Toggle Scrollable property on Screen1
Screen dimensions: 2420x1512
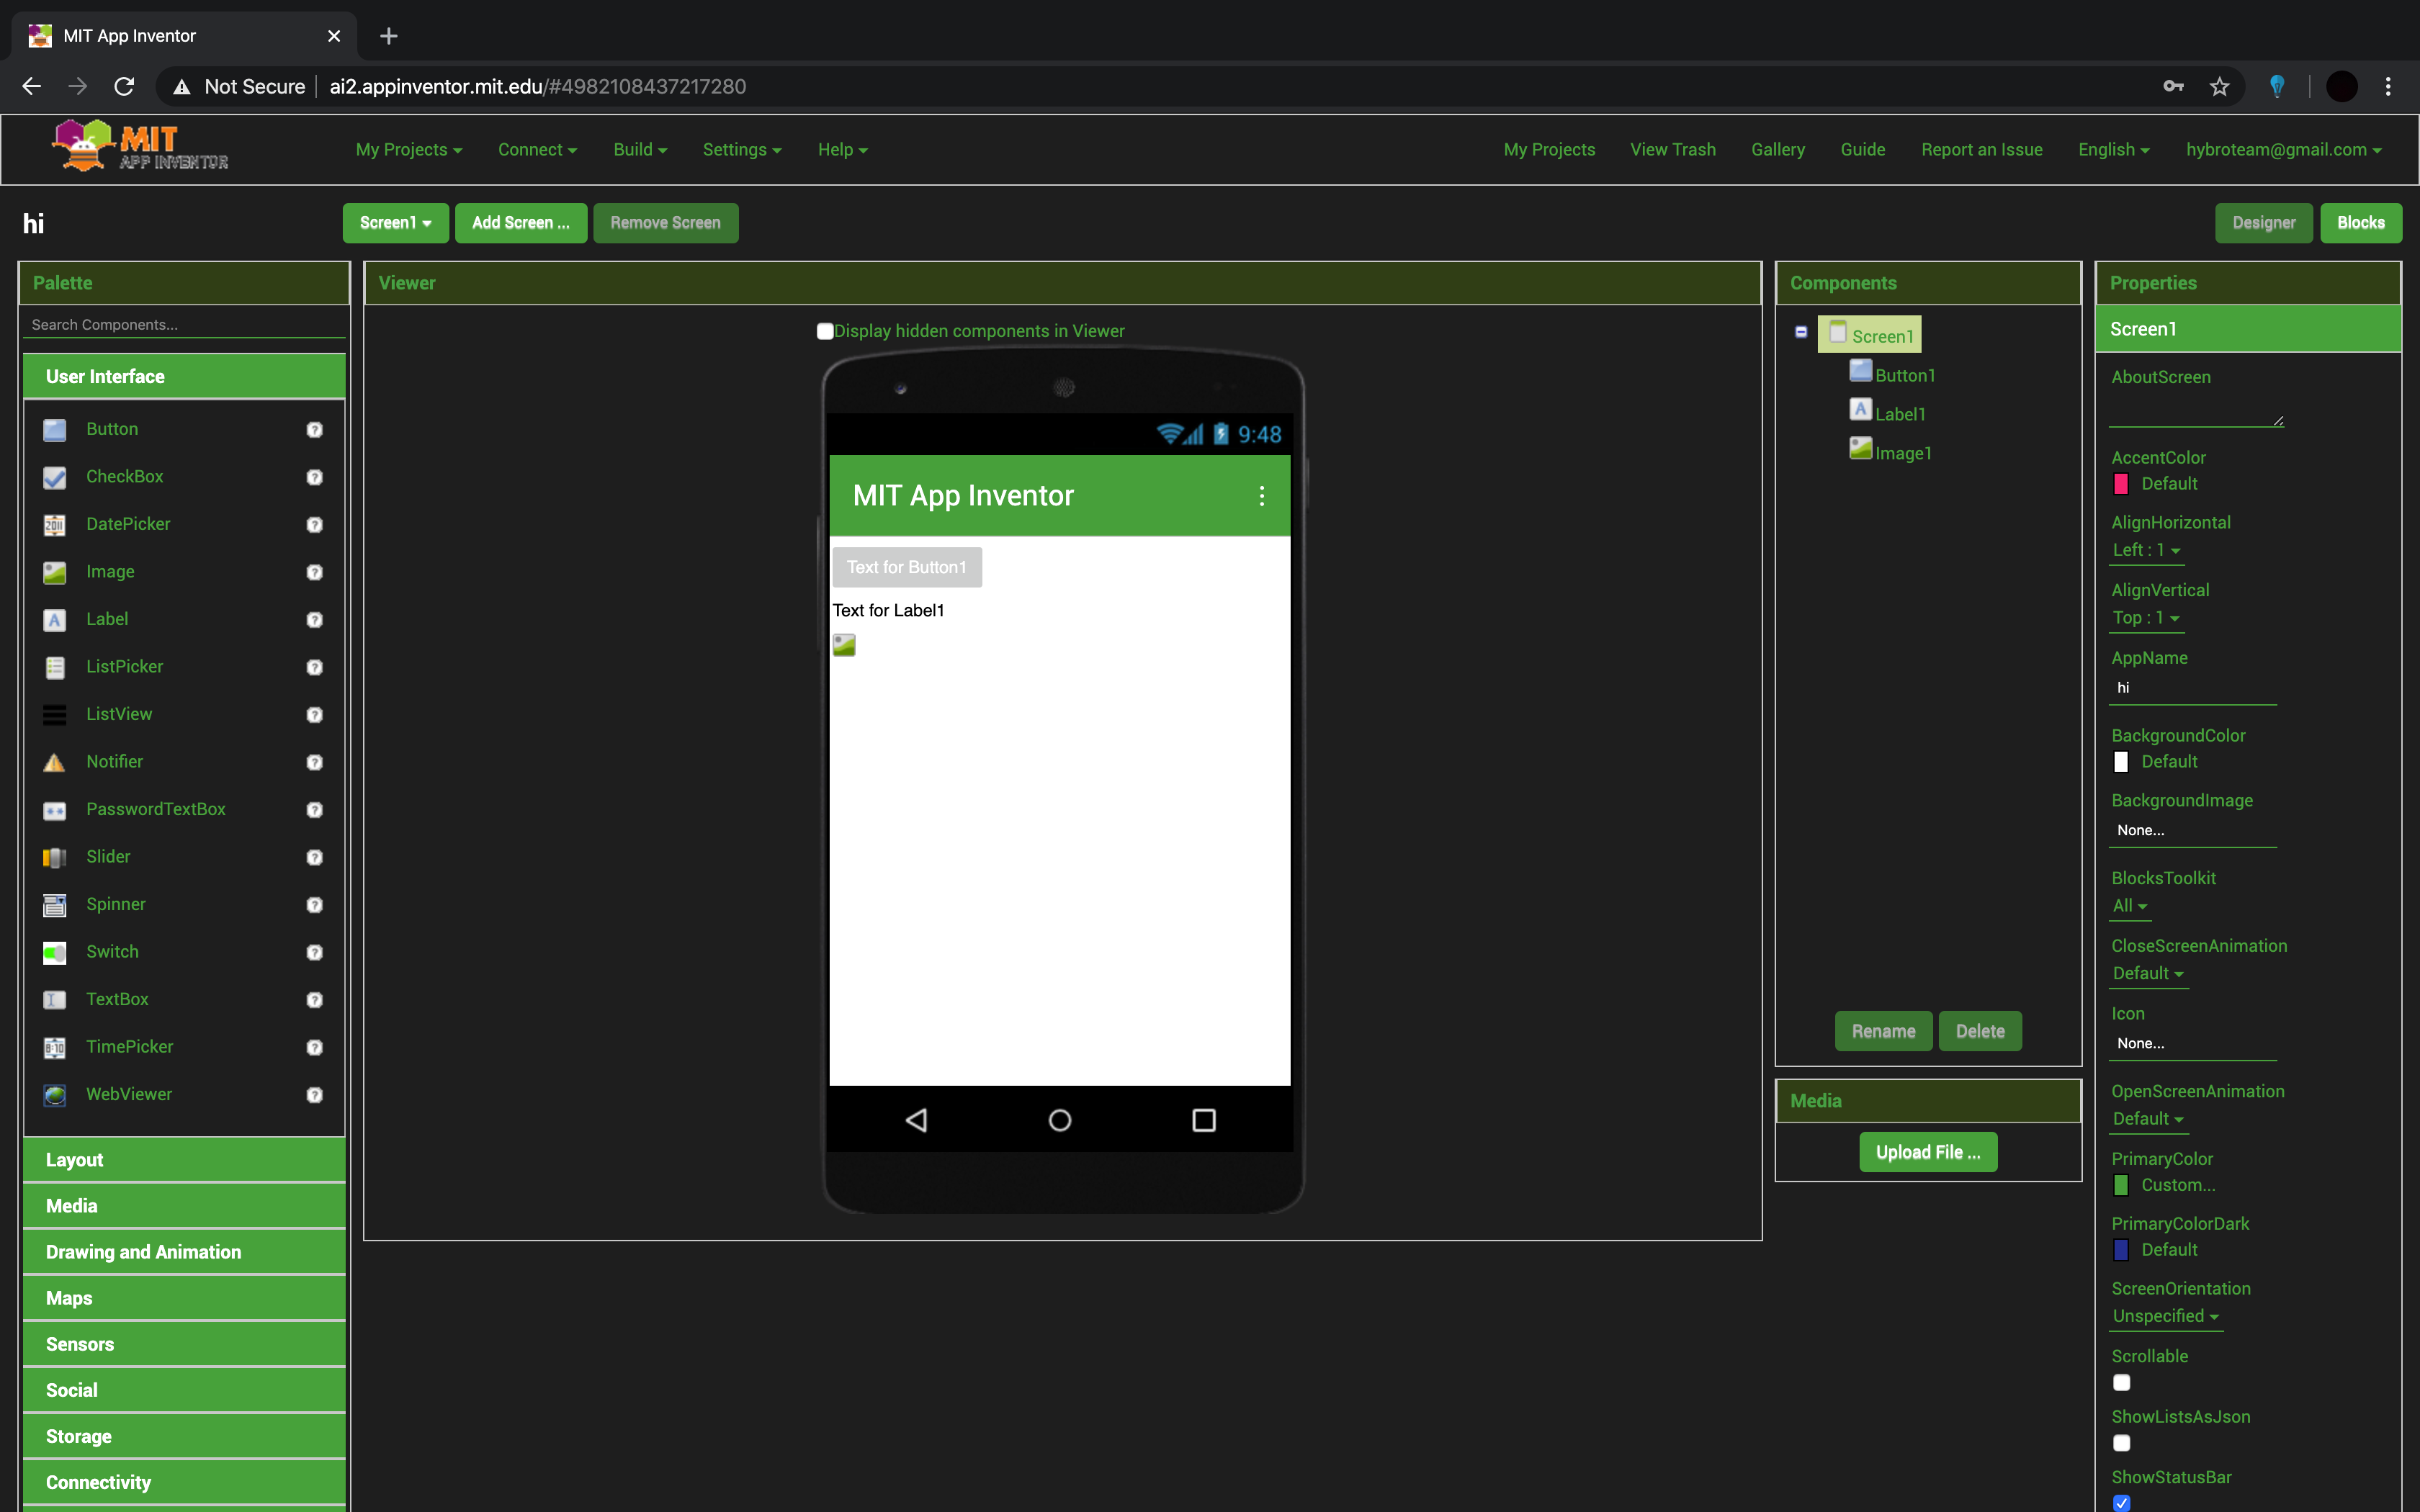point(2122,1383)
